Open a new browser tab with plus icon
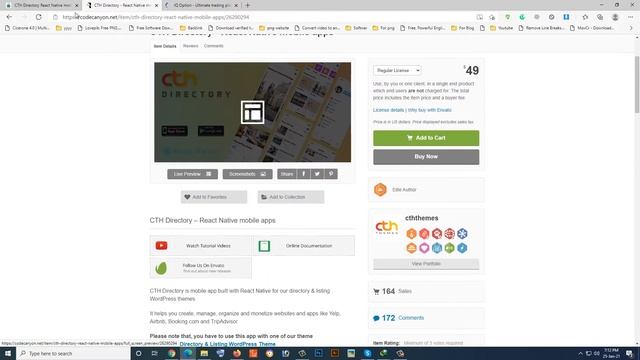 click(247, 5)
